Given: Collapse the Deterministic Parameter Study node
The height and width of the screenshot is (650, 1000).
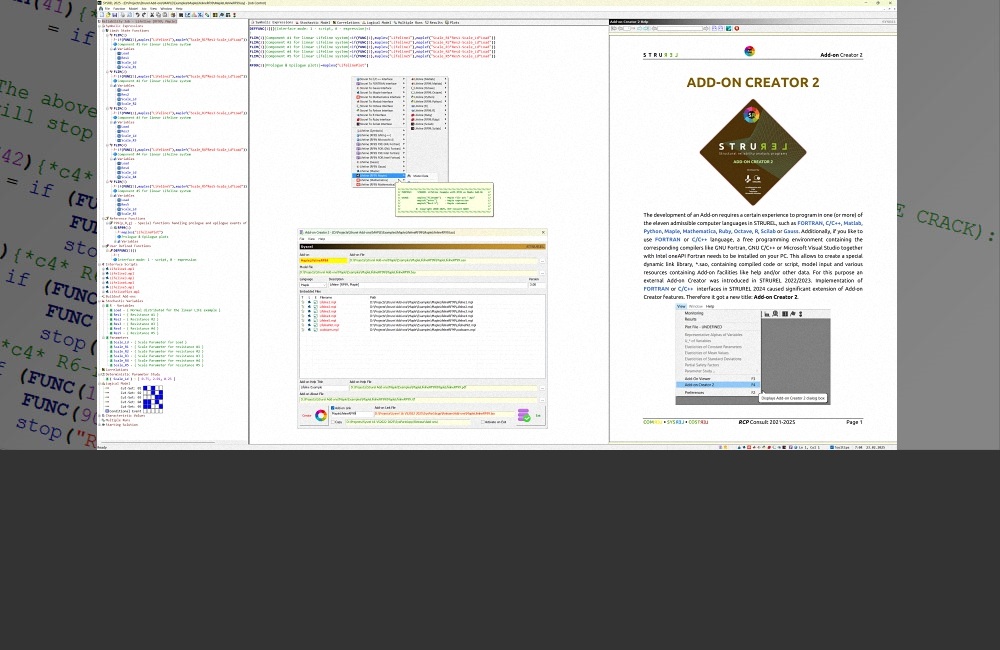Looking at the screenshot, I should pyautogui.click(x=100, y=374).
